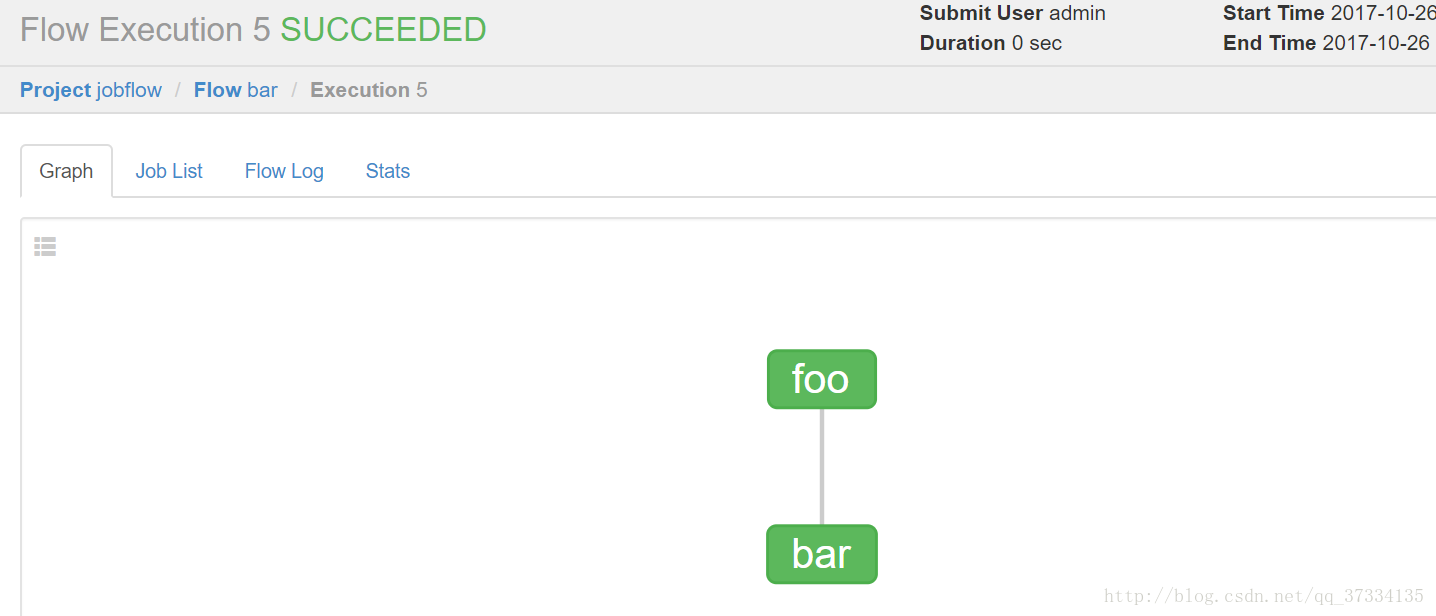This screenshot has height=616, width=1436.
Task: Open the Flow Log tab
Action: 284,171
